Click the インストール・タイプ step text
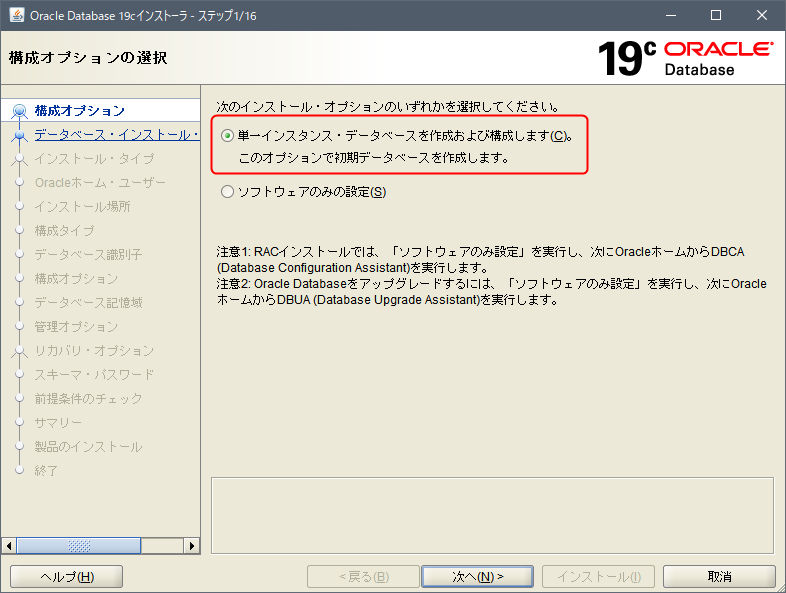Screen dimensions: 786x593 tap(94, 158)
